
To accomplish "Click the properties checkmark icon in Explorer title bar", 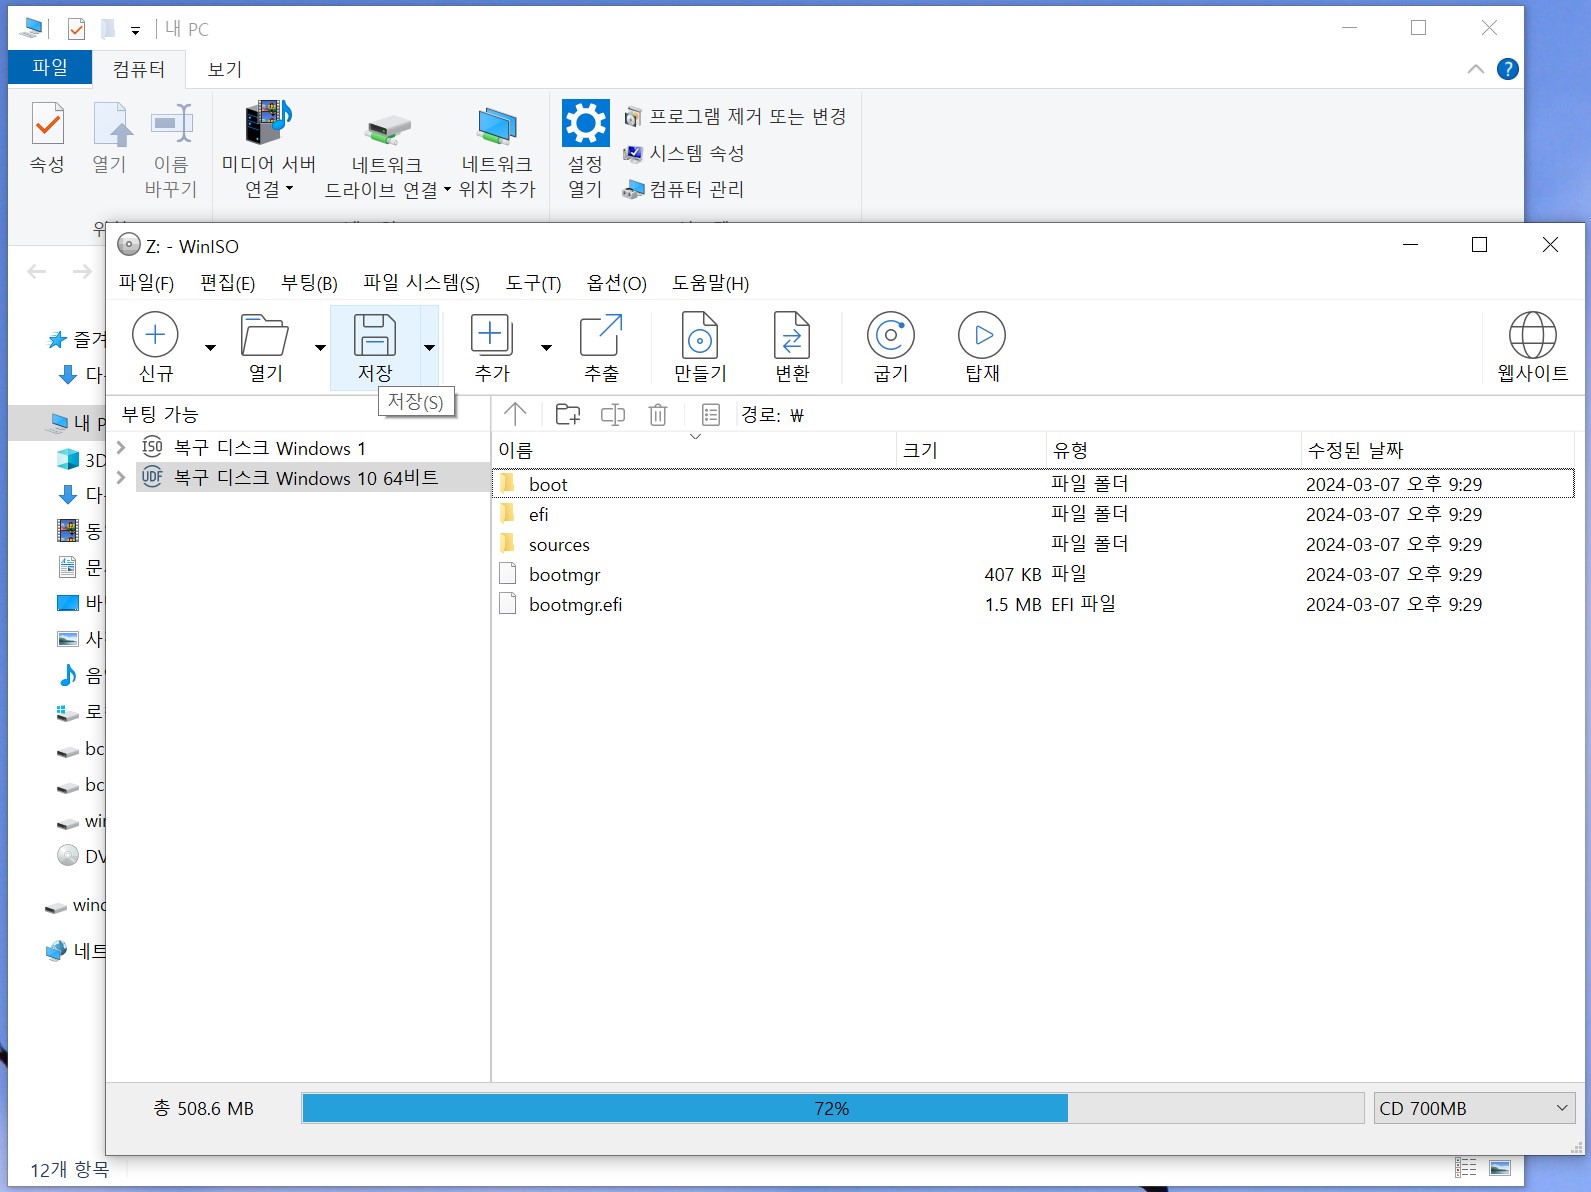I will 76,29.
